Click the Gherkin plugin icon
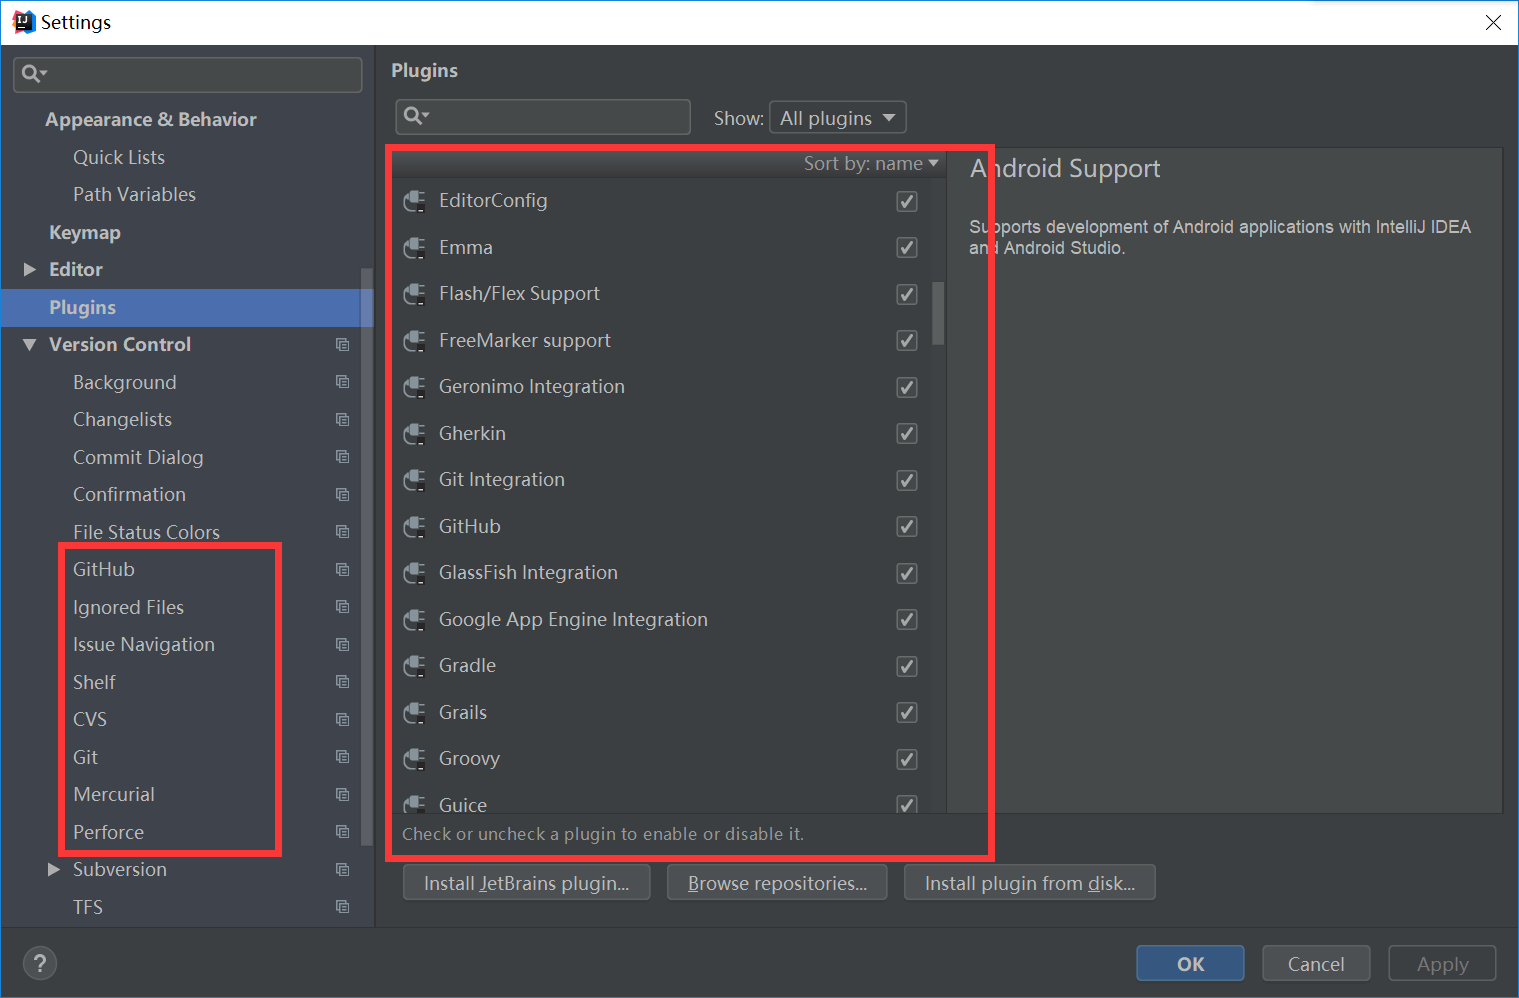The height and width of the screenshot is (998, 1519). [x=414, y=434]
